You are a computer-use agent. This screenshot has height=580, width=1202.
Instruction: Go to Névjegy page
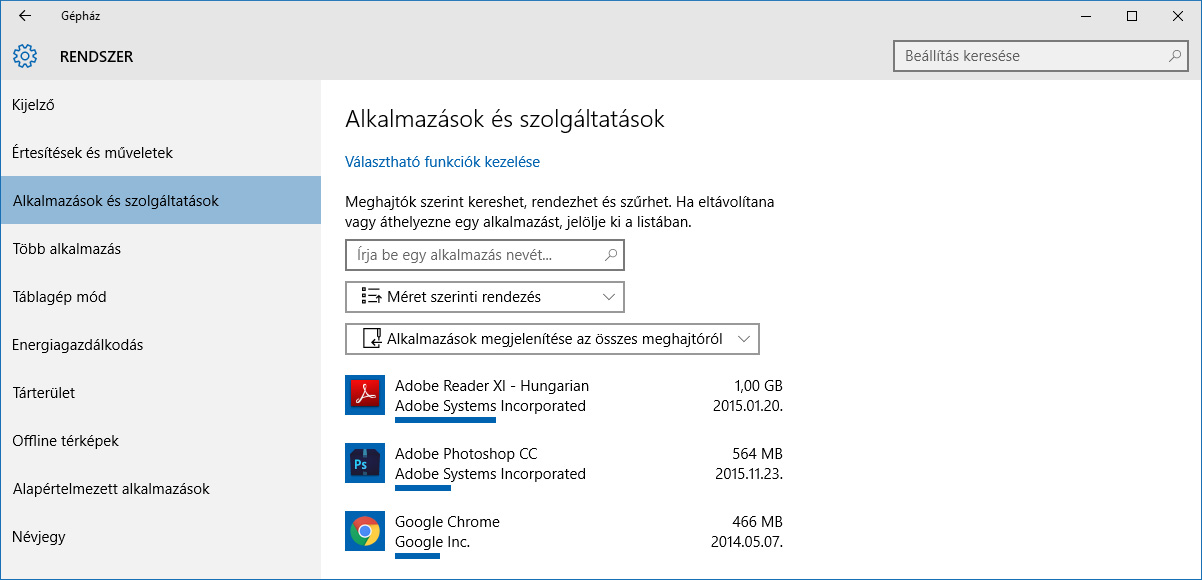[39, 537]
